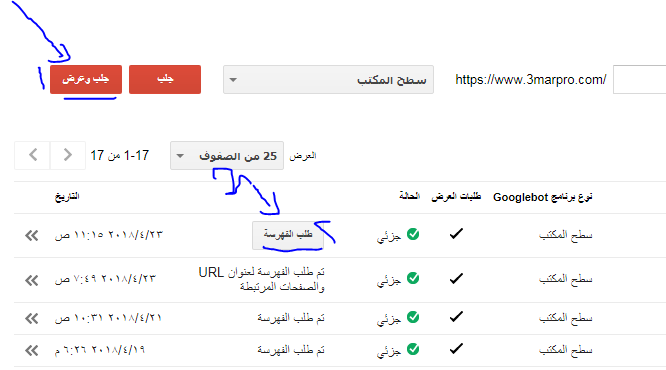Click the 'العرض' label near rows dropdown
The height and width of the screenshot is (370, 666).
303,156
